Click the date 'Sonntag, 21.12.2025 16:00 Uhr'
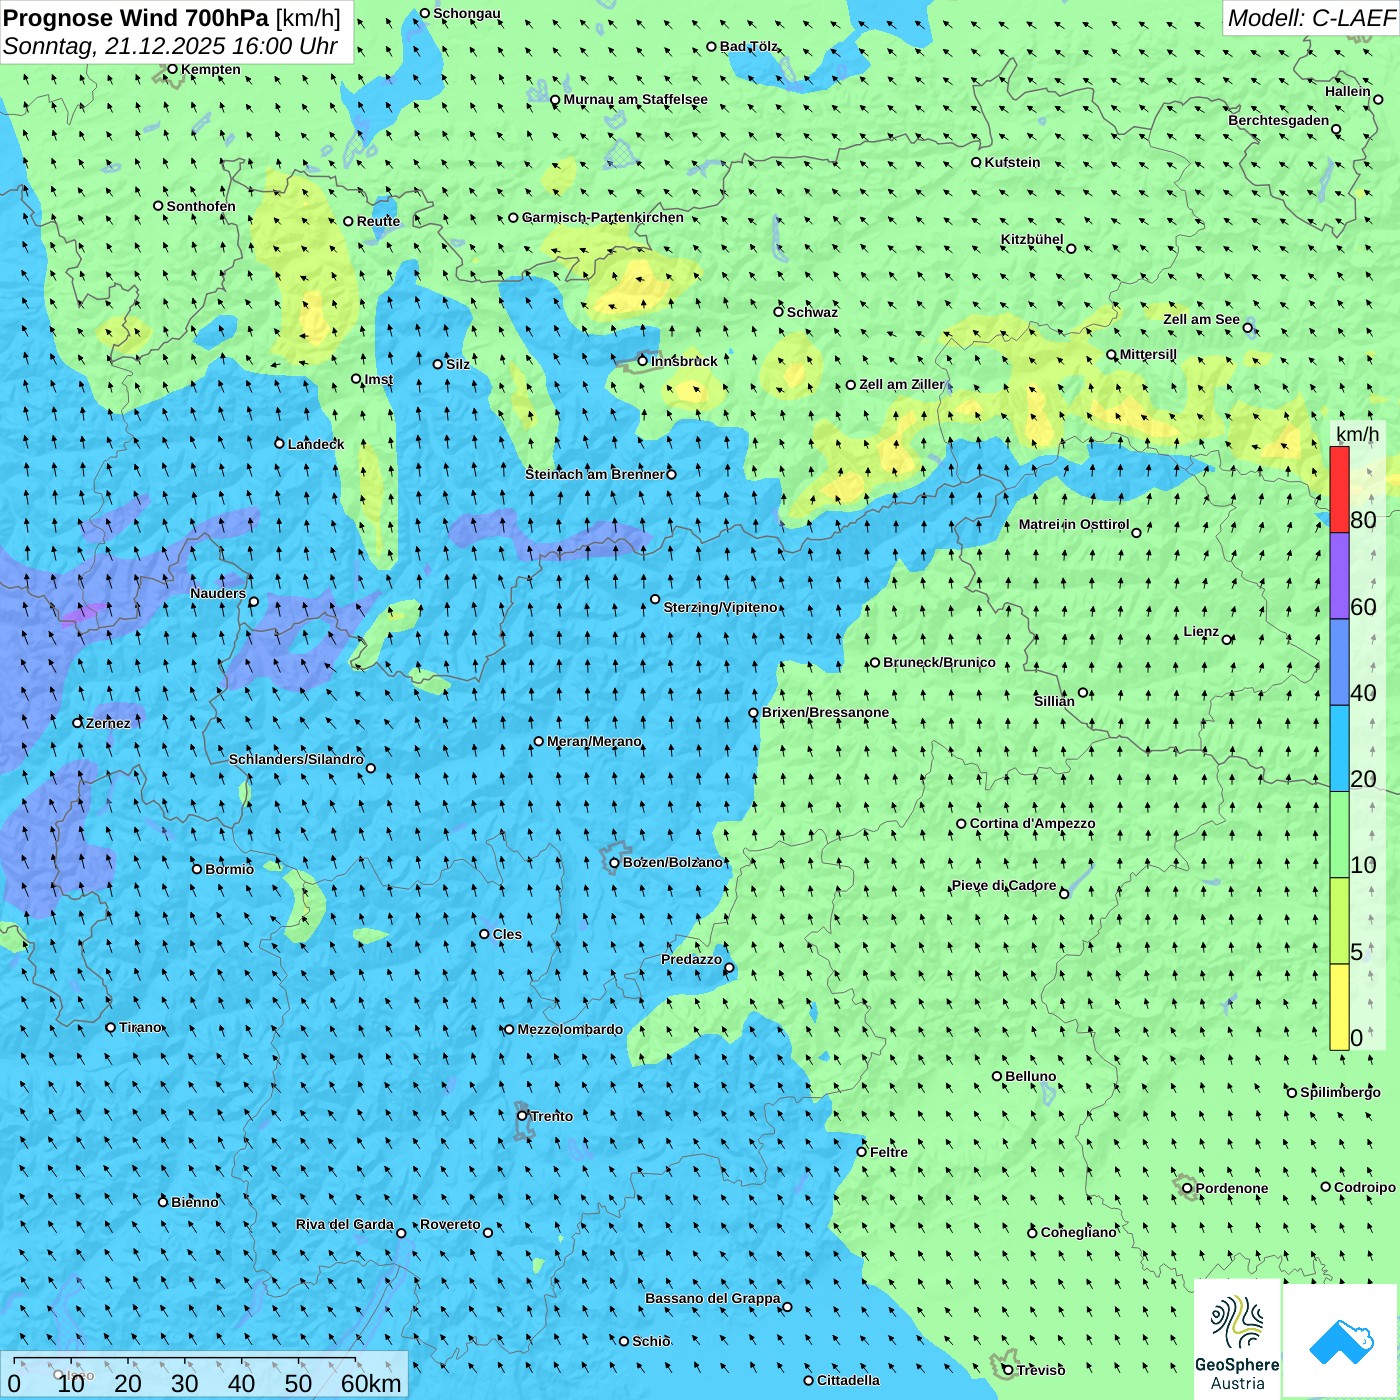This screenshot has width=1400, height=1400. [170, 46]
